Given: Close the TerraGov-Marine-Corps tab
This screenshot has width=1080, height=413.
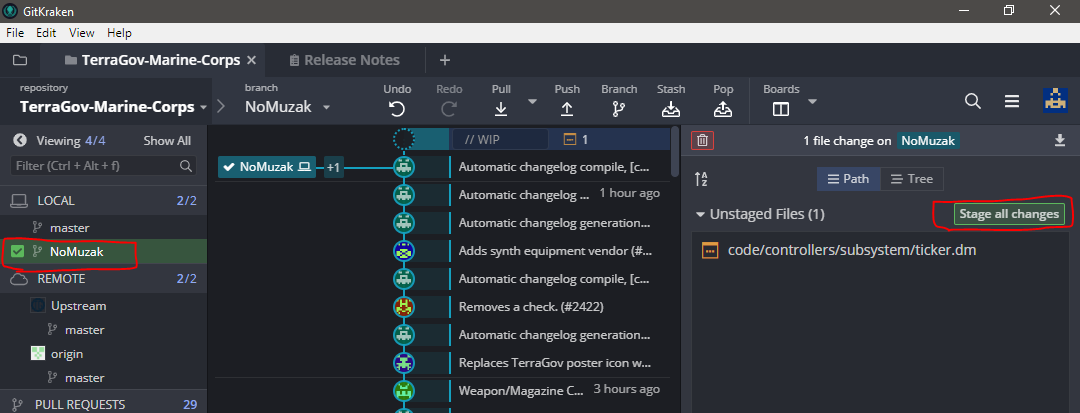Looking at the screenshot, I should click(x=251, y=61).
